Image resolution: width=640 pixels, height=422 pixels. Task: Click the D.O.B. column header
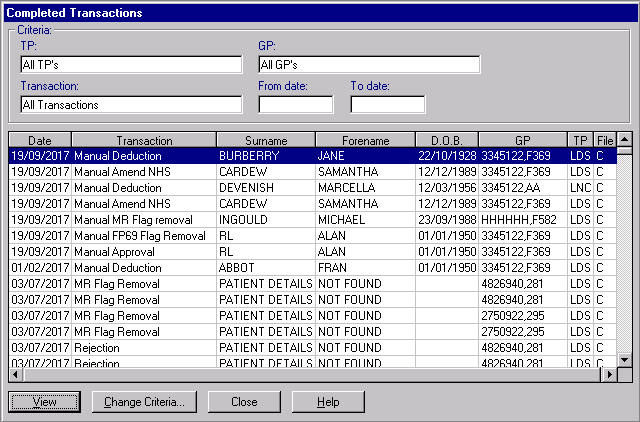pos(447,141)
